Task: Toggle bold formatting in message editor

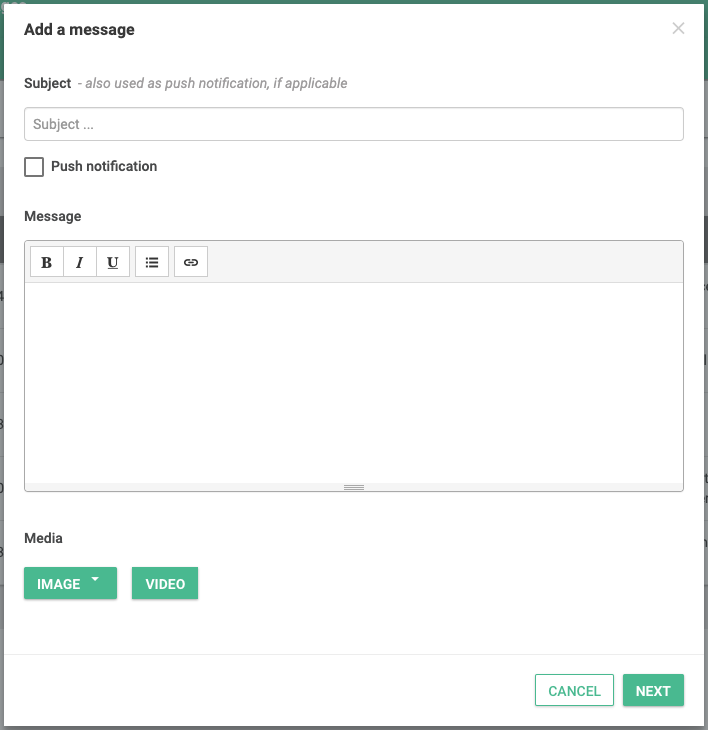Action: pos(47,262)
